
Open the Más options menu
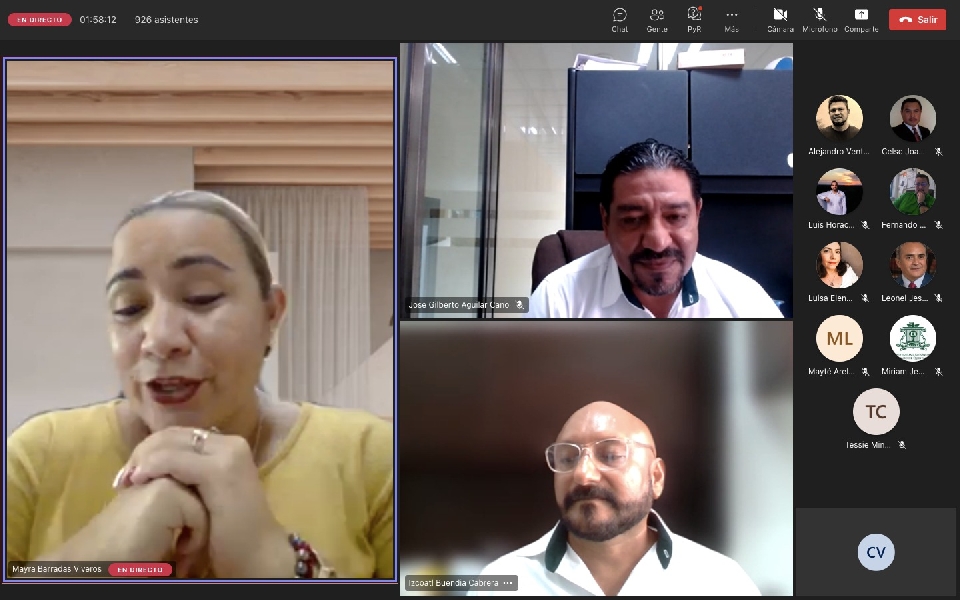point(731,18)
